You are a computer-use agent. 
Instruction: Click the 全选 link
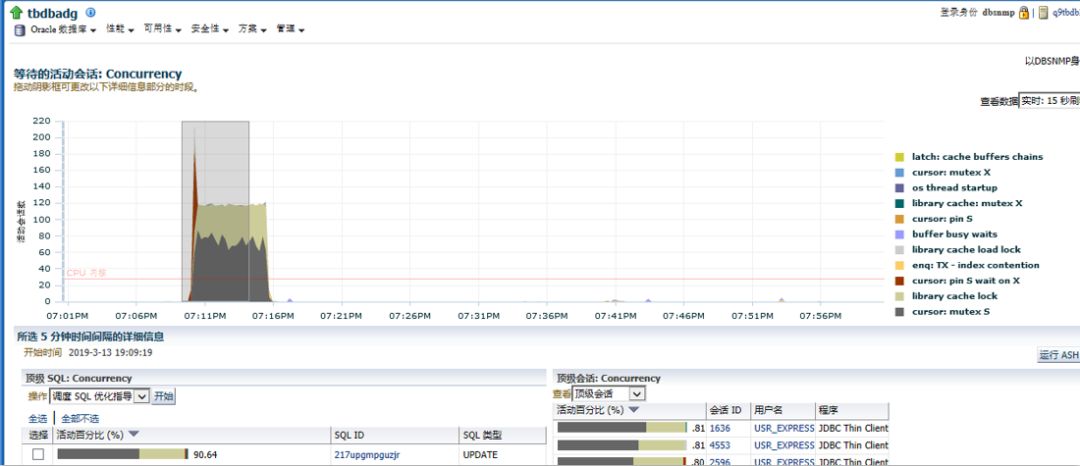[x=37, y=418]
